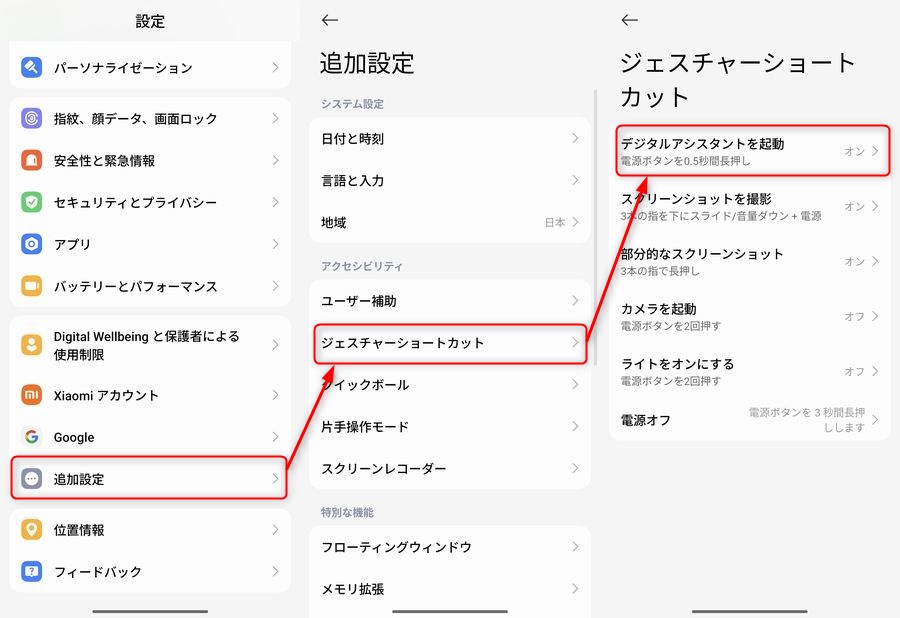
Task: Go back from 追加設定 screen
Action: pyautogui.click(x=330, y=20)
